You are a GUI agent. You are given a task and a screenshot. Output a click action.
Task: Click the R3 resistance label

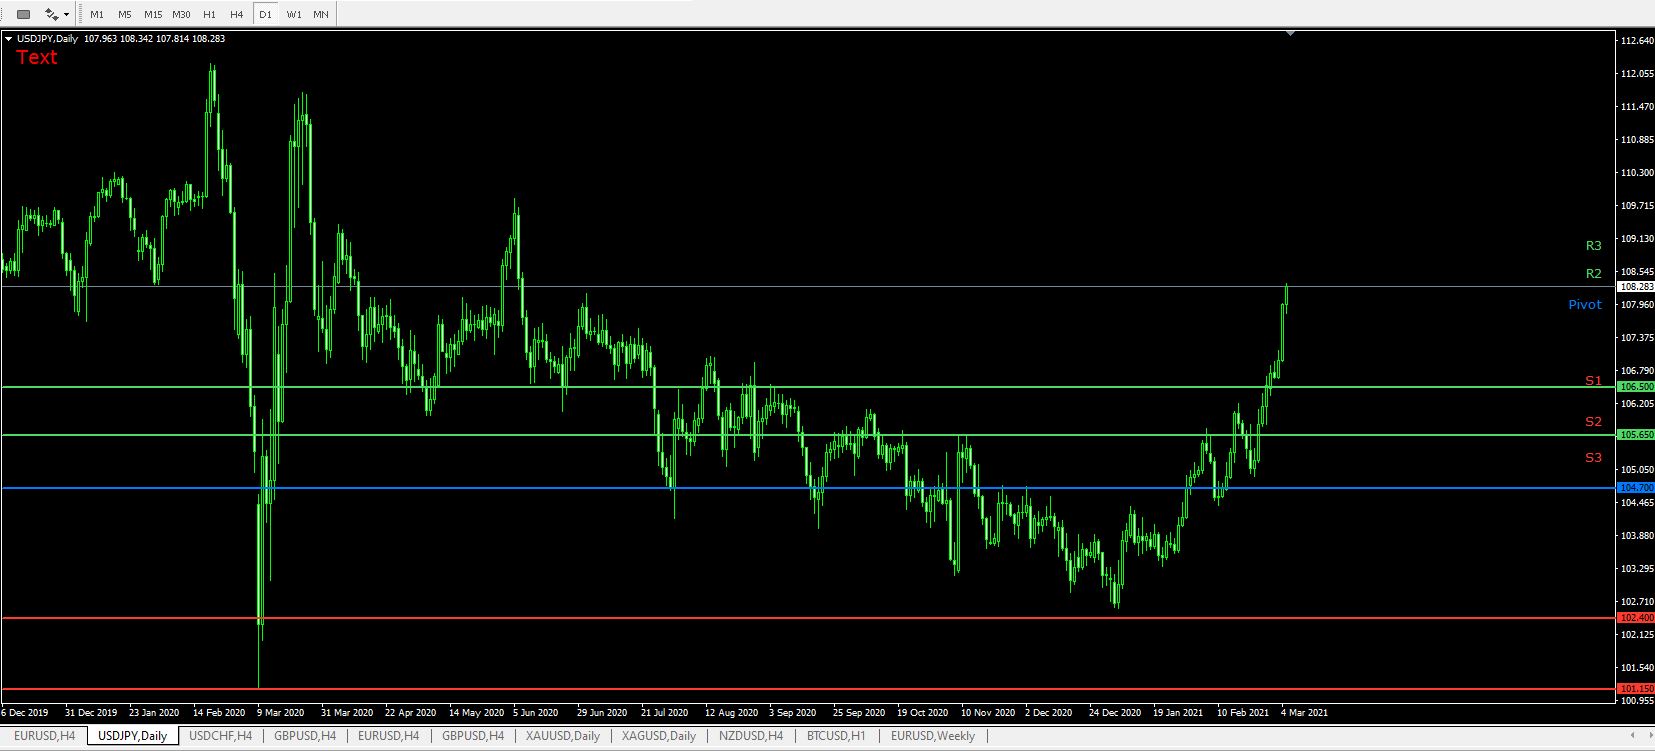(x=1593, y=246)
